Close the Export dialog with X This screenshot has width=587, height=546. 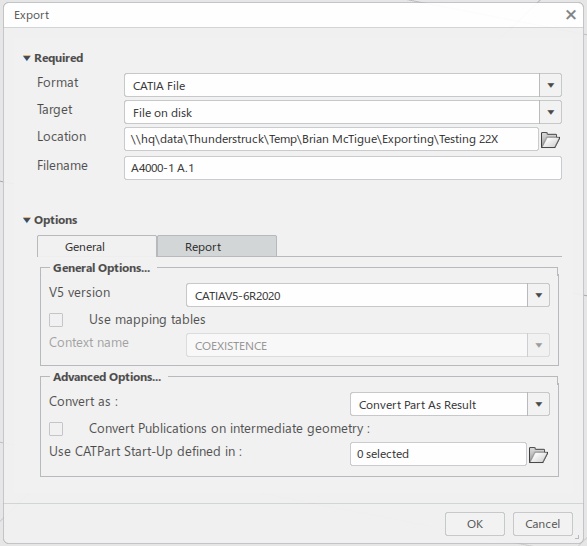coord(571,15)
